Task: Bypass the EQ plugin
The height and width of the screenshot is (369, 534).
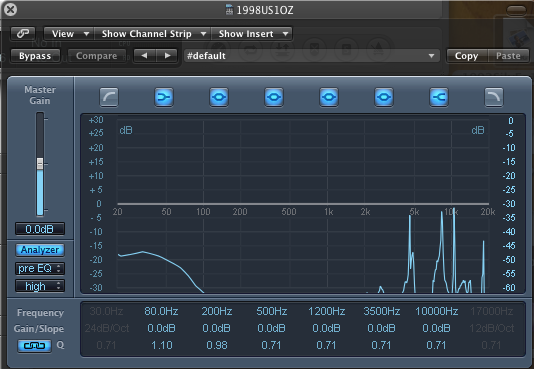Action: tap(35, 56)
